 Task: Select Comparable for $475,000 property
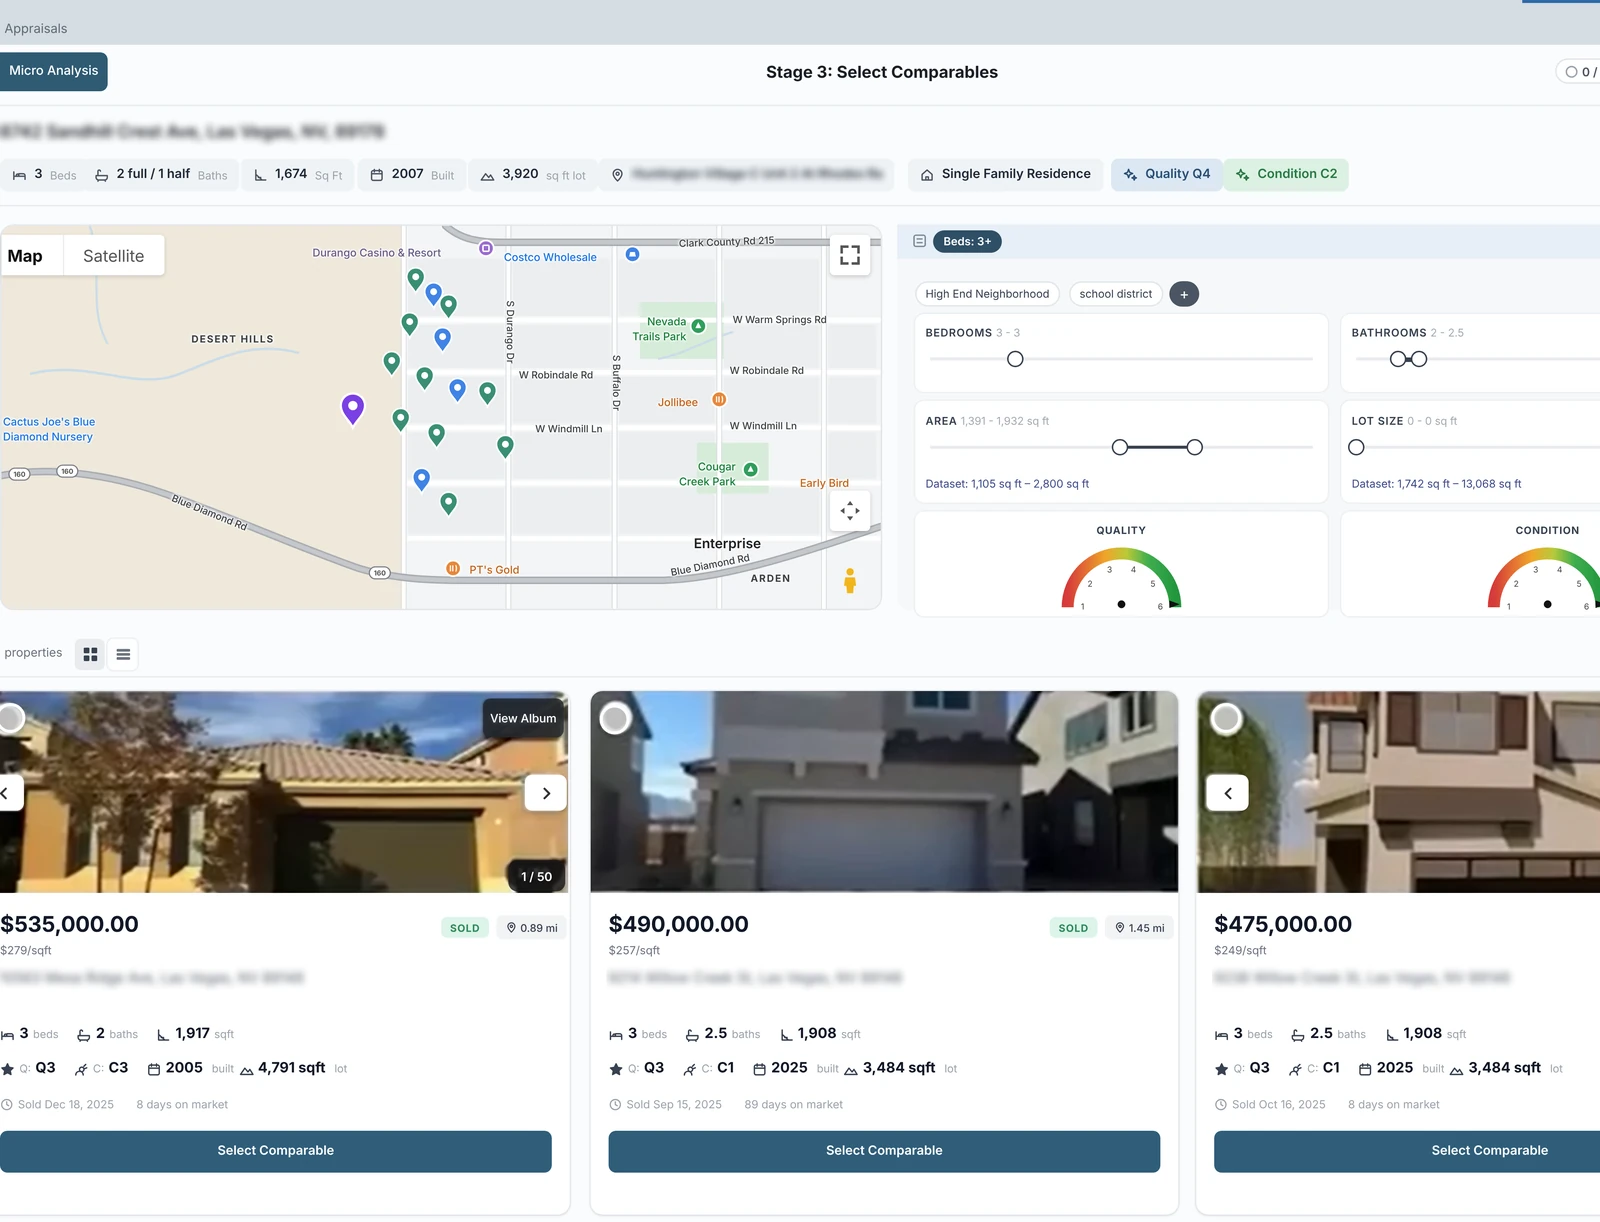pos(1408,1151)
